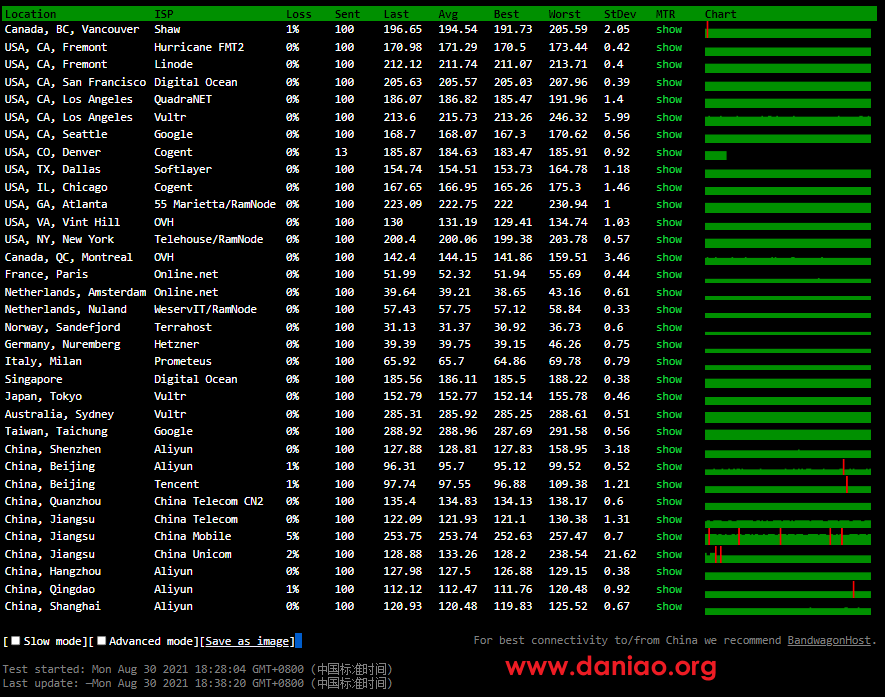Show MTR for Vint Hill OVH
Screen dimensions: 885x697
669,222
